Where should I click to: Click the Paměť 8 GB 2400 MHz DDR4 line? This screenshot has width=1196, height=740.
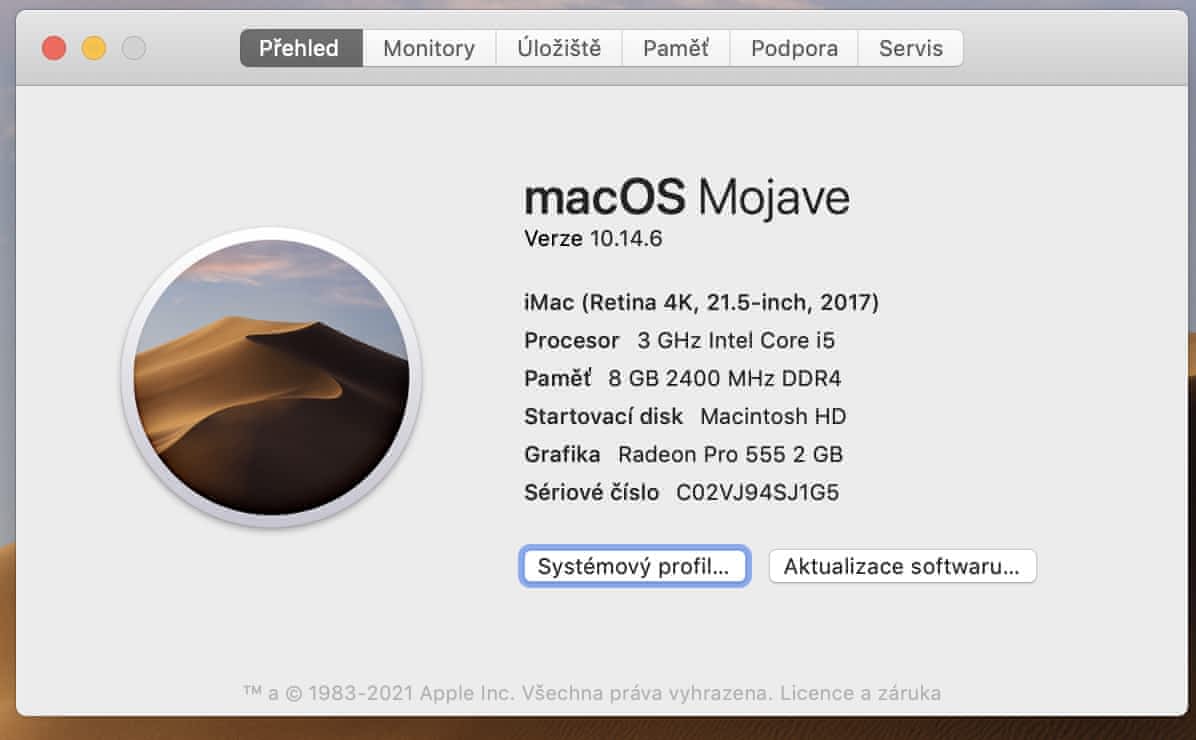pyautogui.click(x=683, y=378)
